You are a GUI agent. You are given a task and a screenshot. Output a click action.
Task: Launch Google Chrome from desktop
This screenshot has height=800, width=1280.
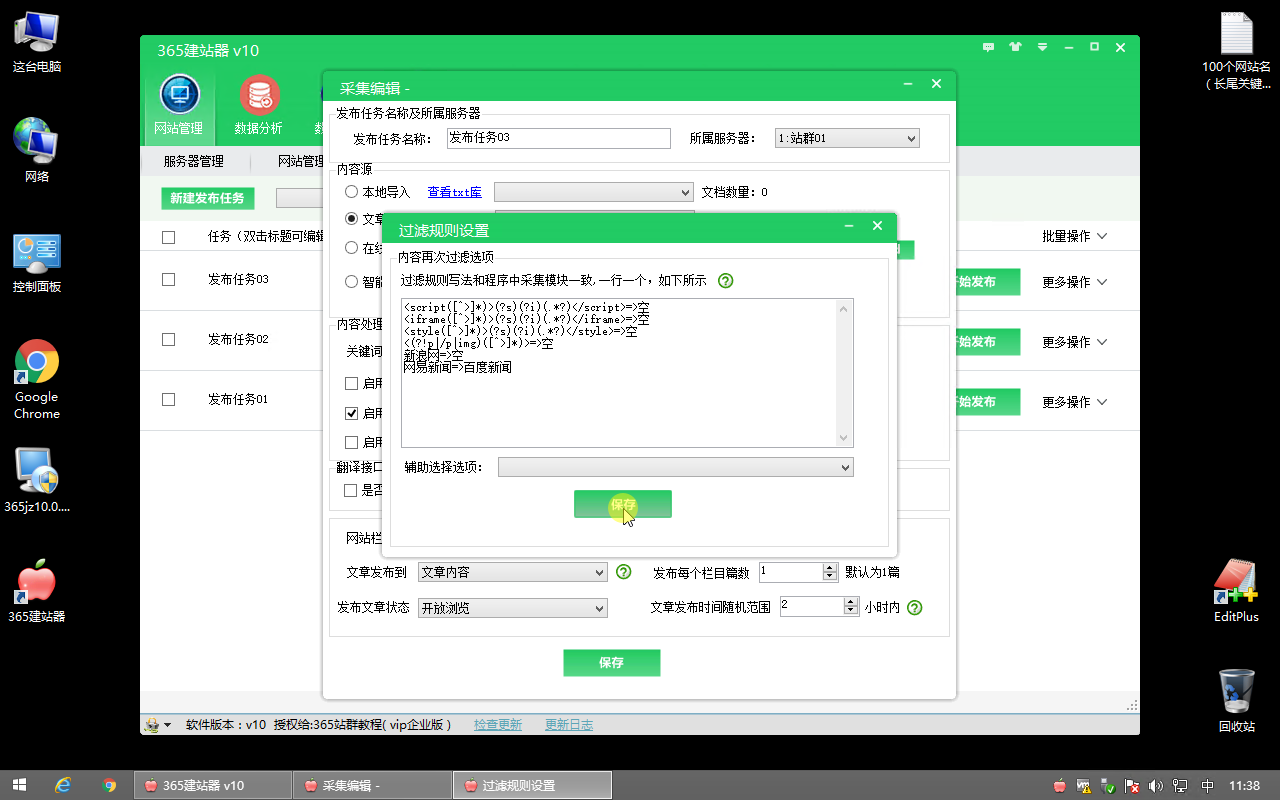point(37,380)
